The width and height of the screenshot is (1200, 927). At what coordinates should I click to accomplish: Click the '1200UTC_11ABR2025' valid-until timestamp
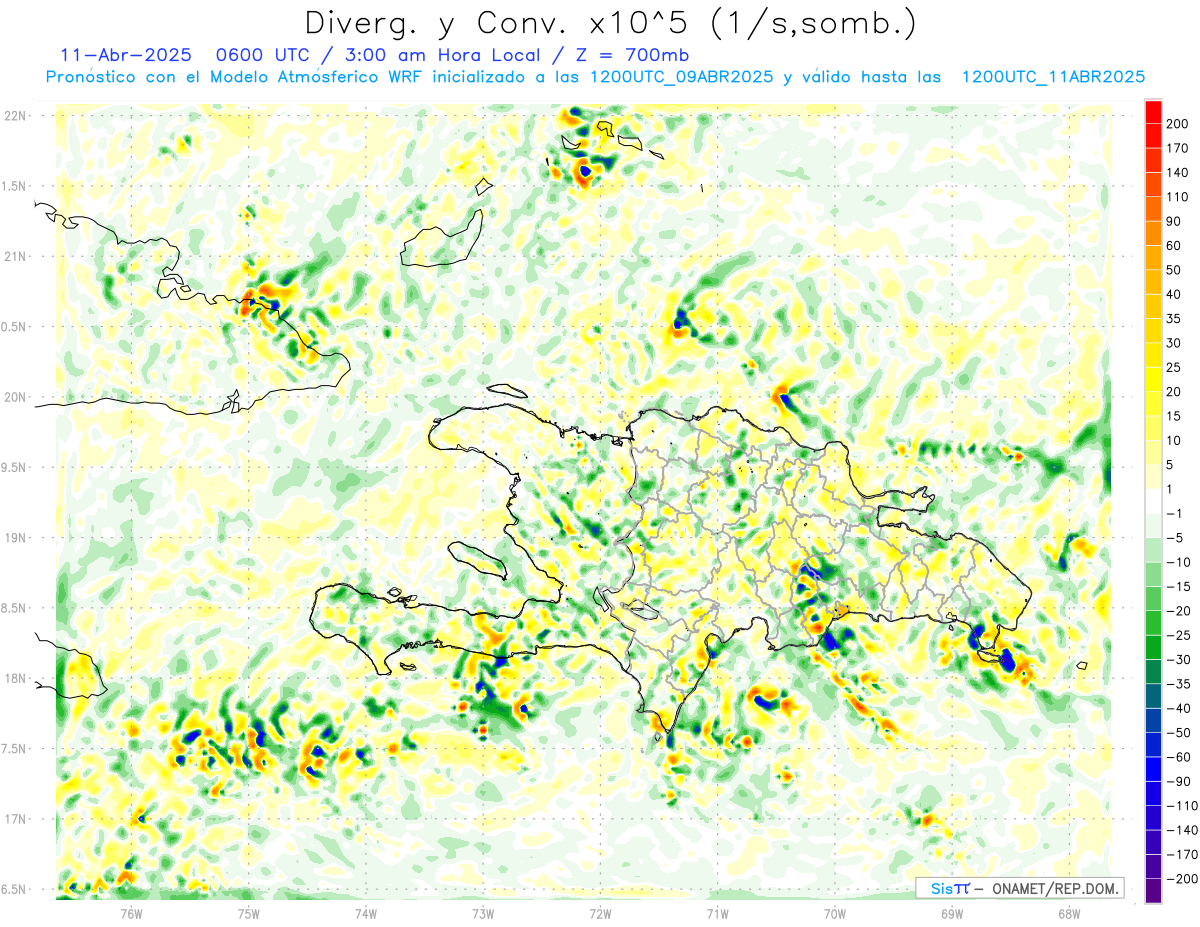(x=1052, y=77)
